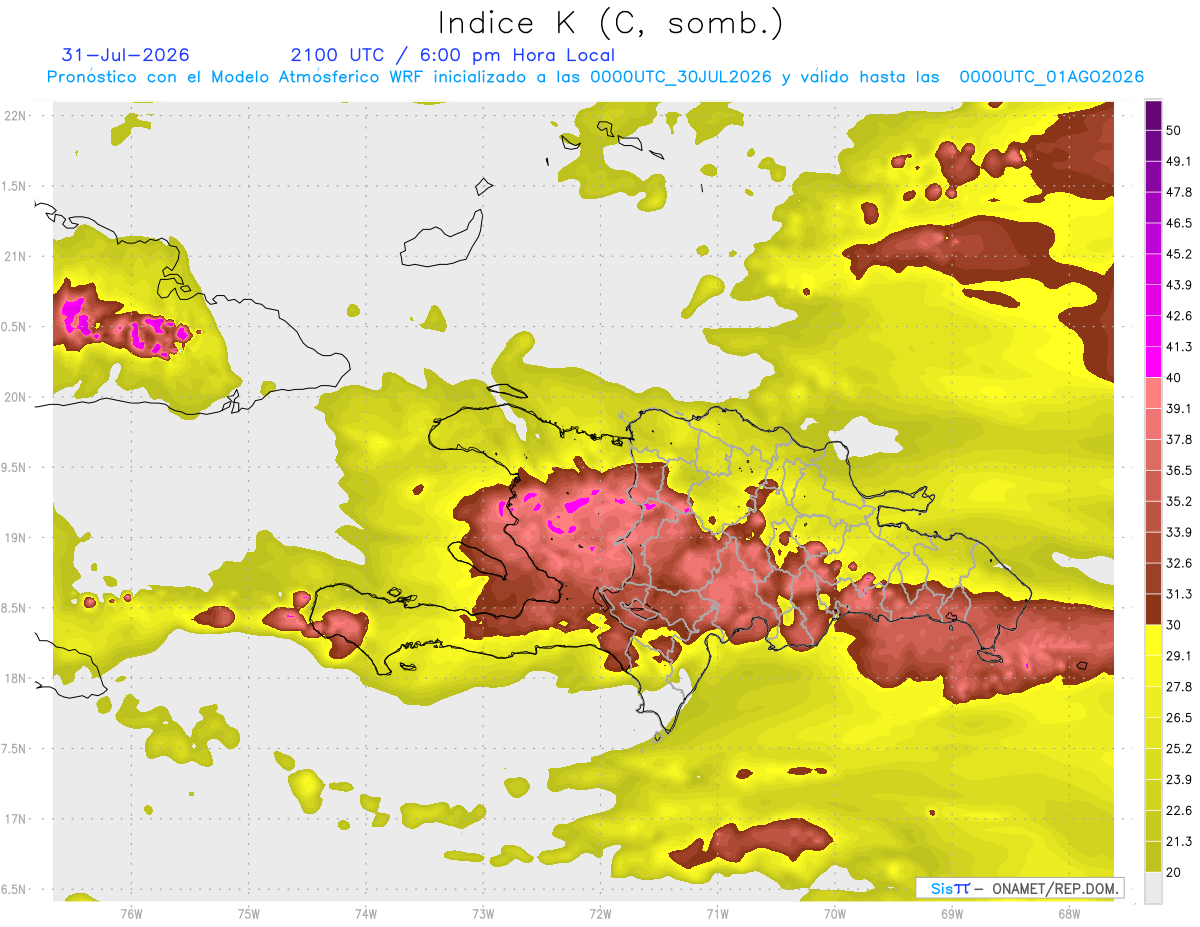Click the date "31-Jul-2026"
This screenshot has height=927, width=1200.
click(125, 55)
